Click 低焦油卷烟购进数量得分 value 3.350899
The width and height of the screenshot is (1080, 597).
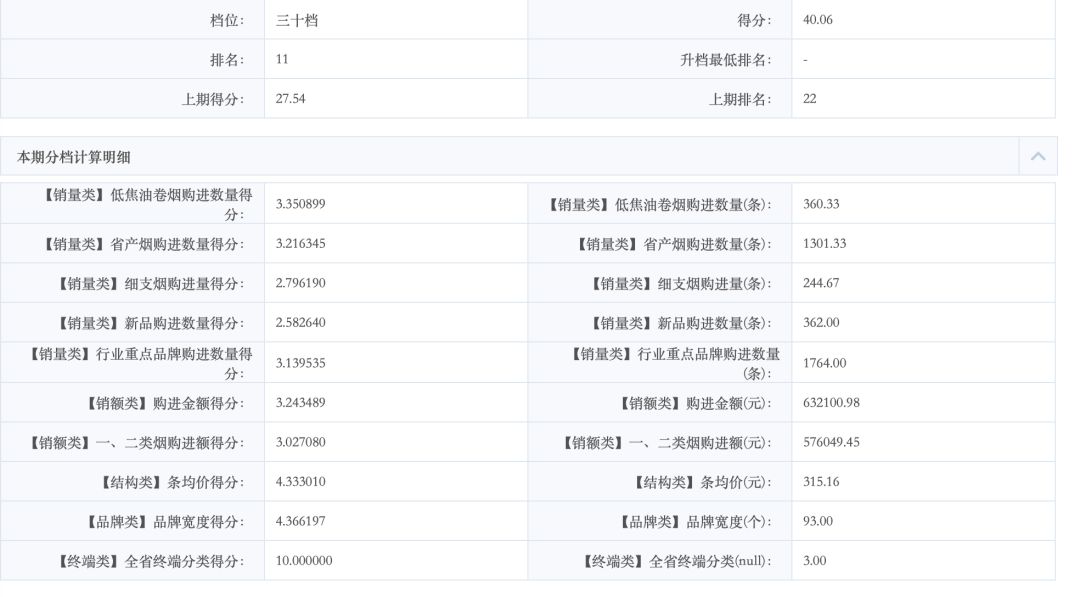pyautogui.click(x=300, y=204)
